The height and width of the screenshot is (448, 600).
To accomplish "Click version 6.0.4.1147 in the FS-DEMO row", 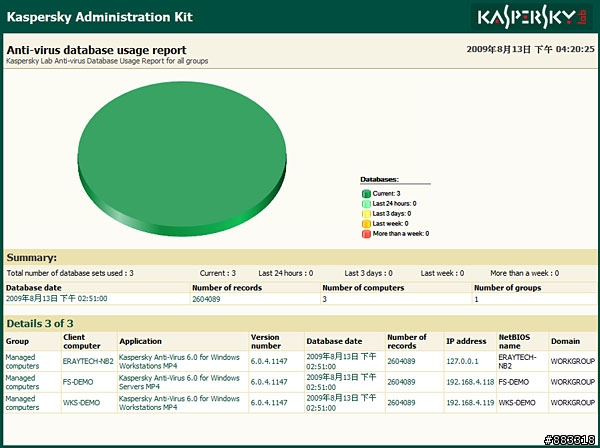I will pyautogui.click(x=269, y=382).
